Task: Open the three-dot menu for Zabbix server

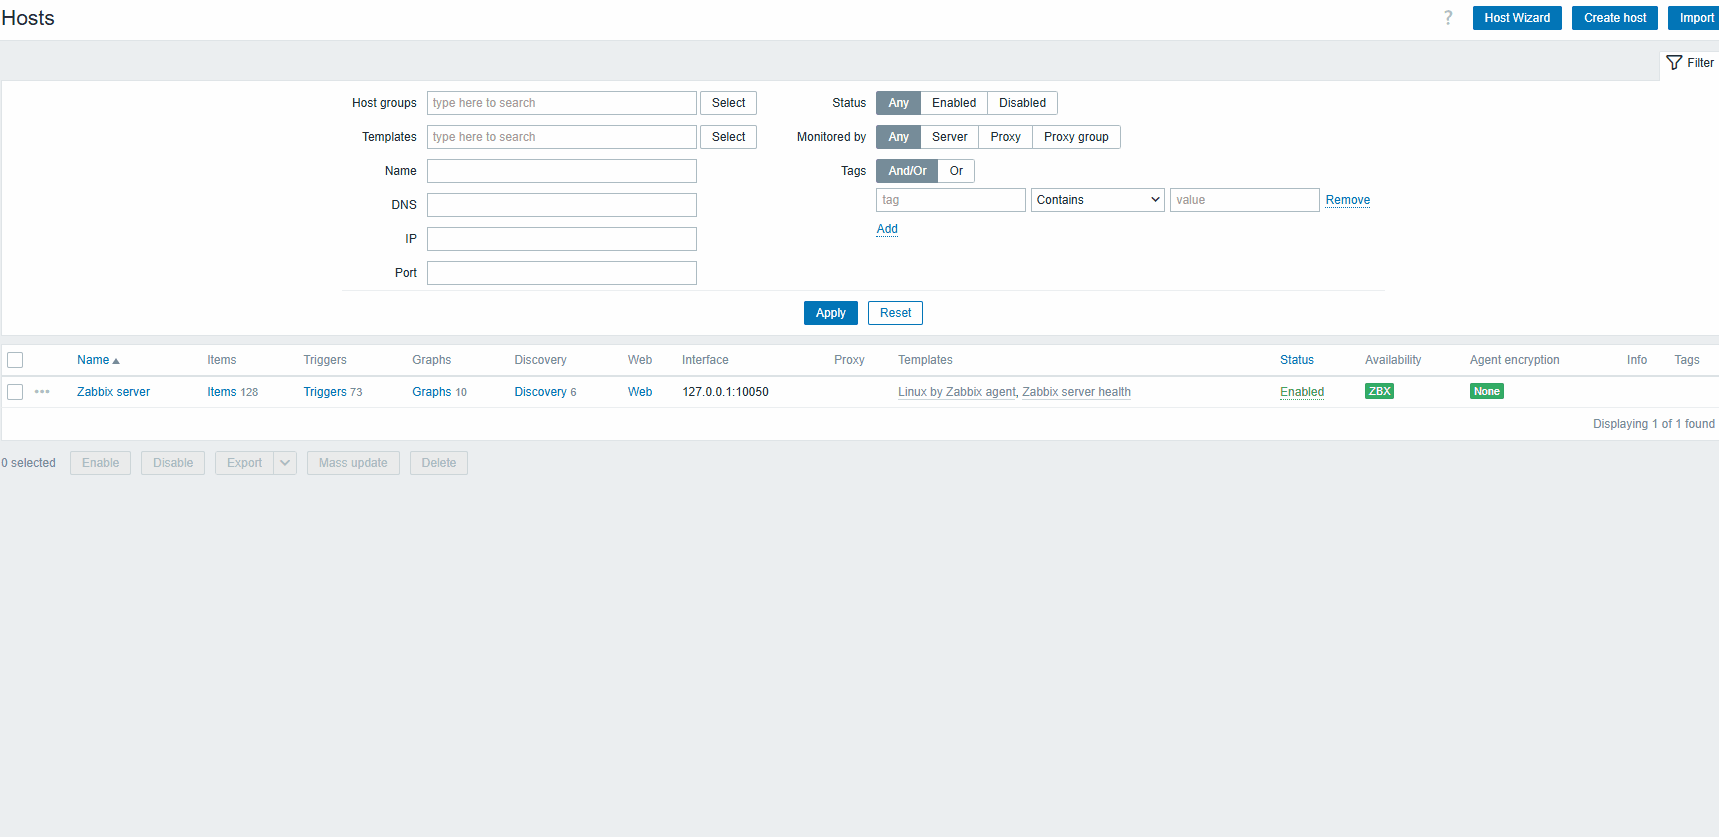Action: click(x=42, y=392)
